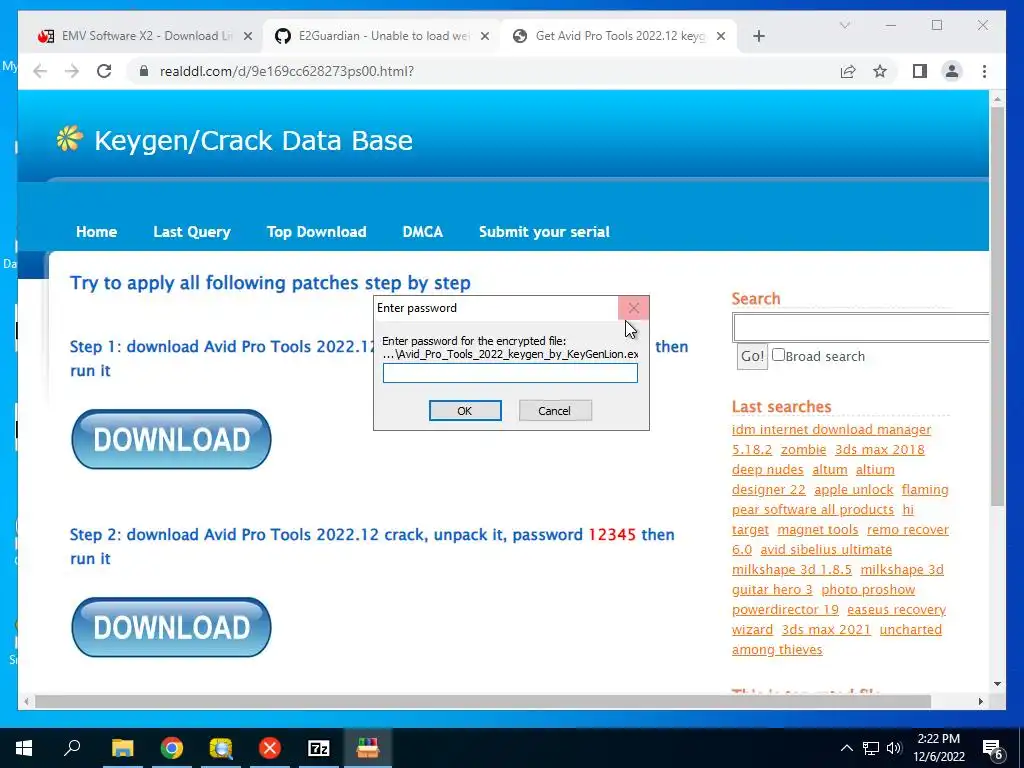Open Last Query page

(x=192, y=232)
